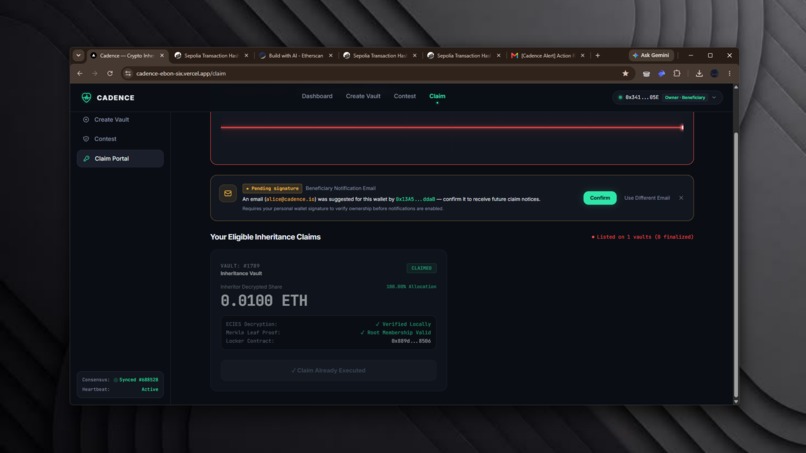Click the Pending signature badge

(x=272, y=188)
